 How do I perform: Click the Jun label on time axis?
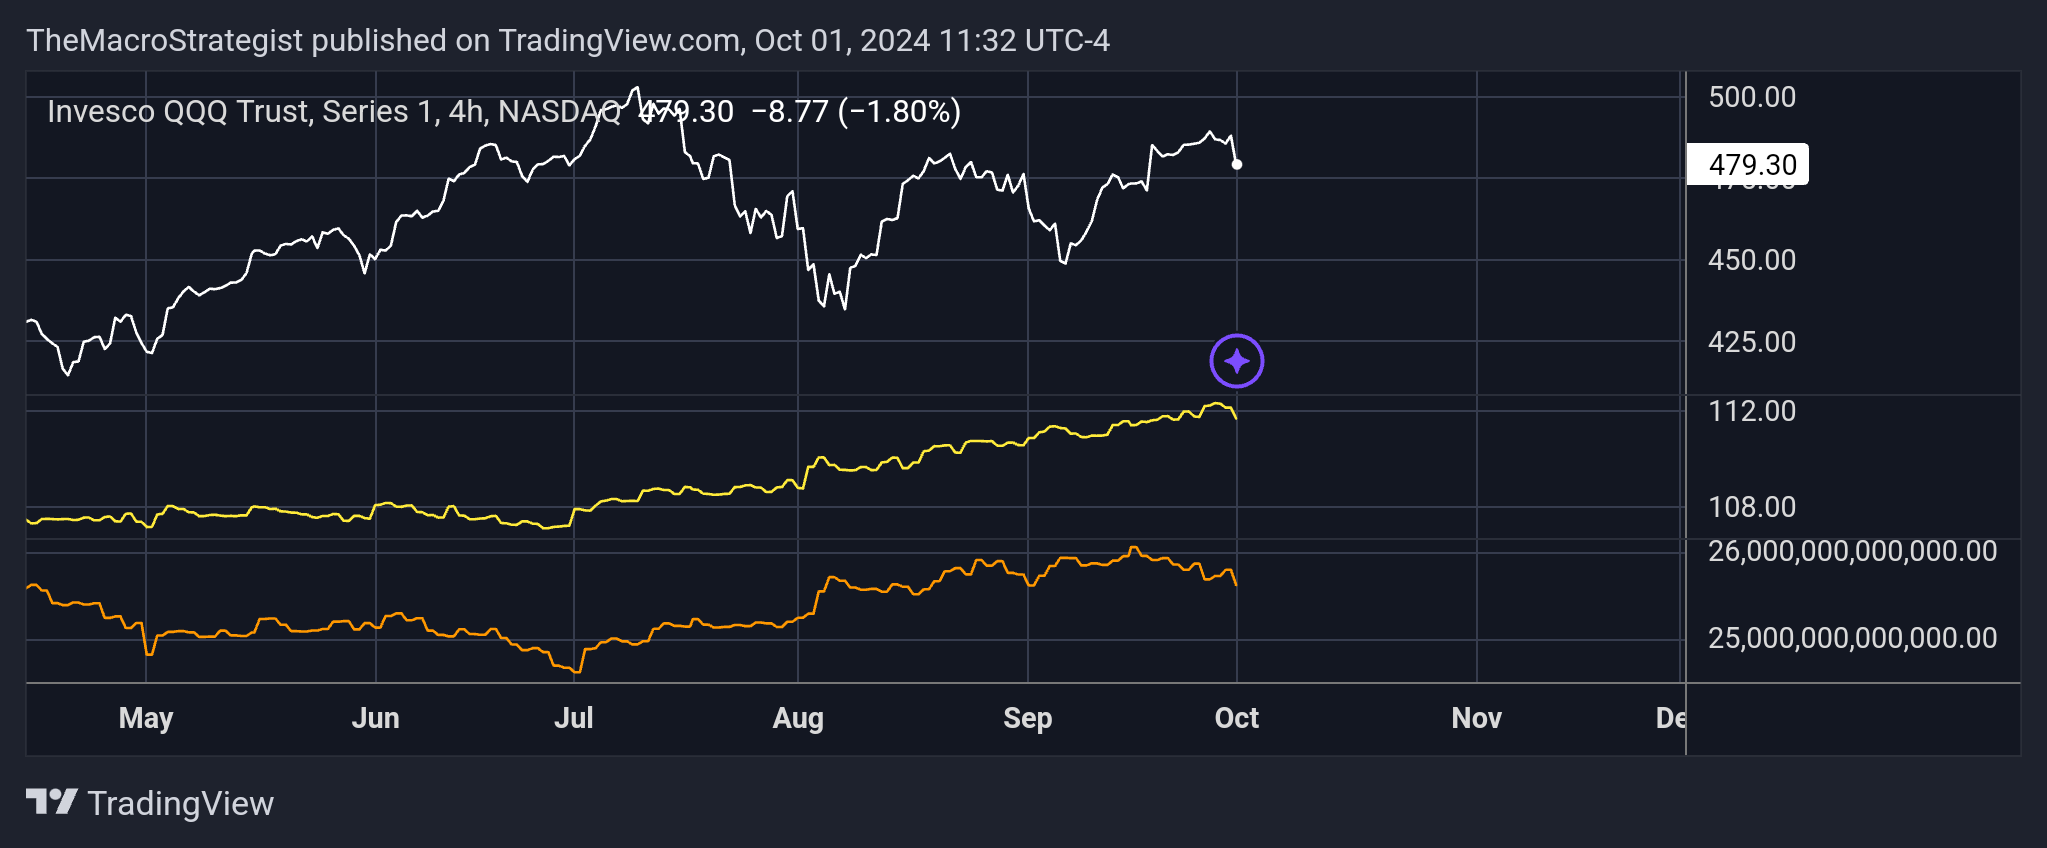[376, 718]
